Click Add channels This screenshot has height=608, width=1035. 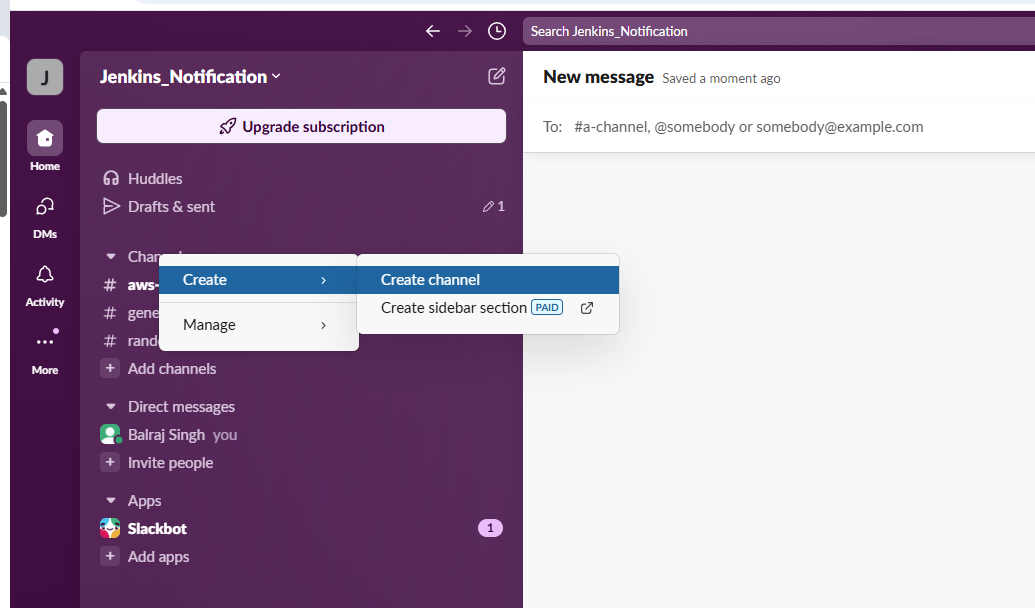tap(172, 368)
